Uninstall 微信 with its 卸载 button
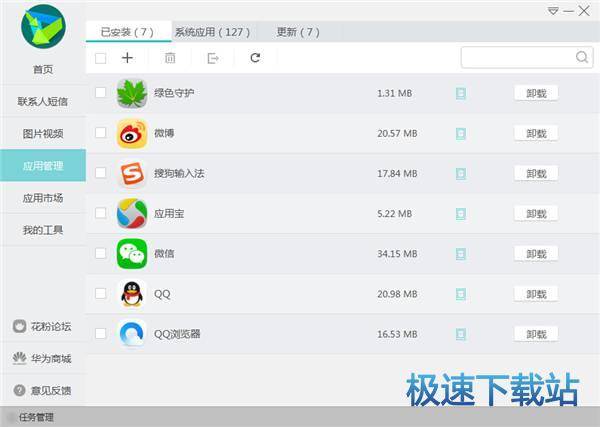The image size is (600, 427). (x=536, y=254)
